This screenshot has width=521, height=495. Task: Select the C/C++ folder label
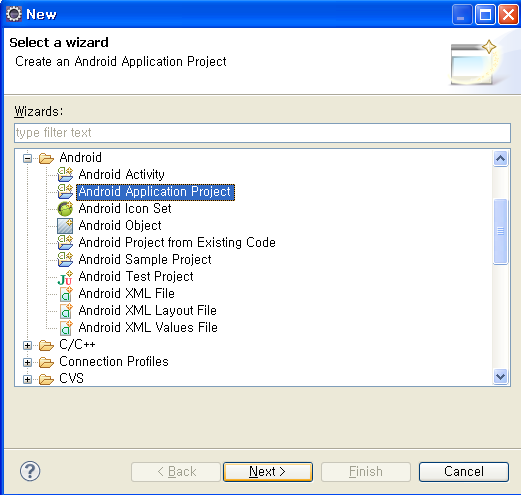[77, 344]
